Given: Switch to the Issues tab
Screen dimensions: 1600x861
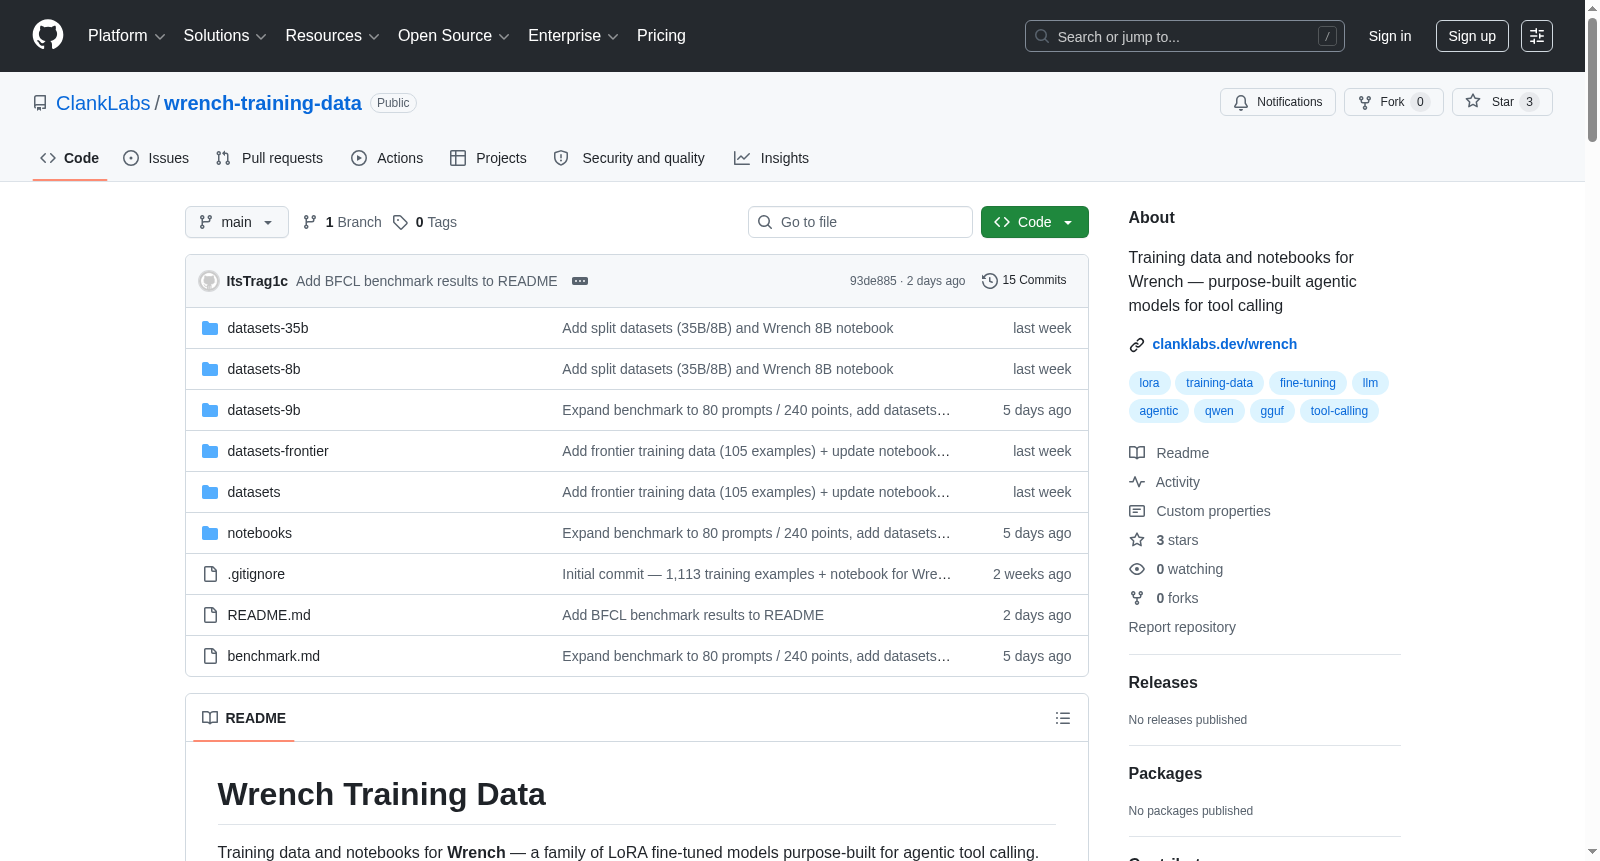Looking at the screenshot, I should point(156,158).
